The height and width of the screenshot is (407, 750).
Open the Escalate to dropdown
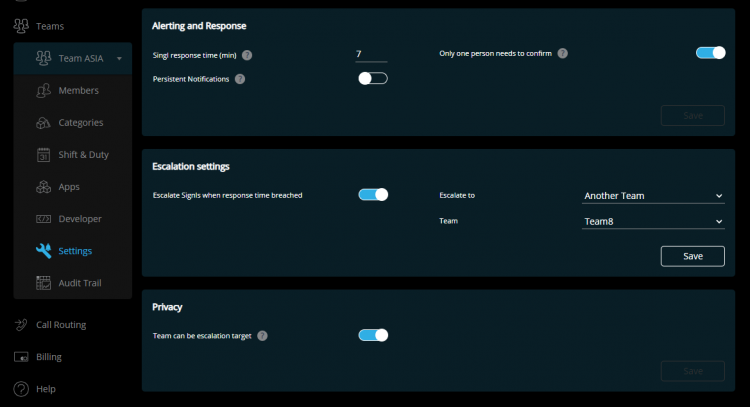(653, 196)
